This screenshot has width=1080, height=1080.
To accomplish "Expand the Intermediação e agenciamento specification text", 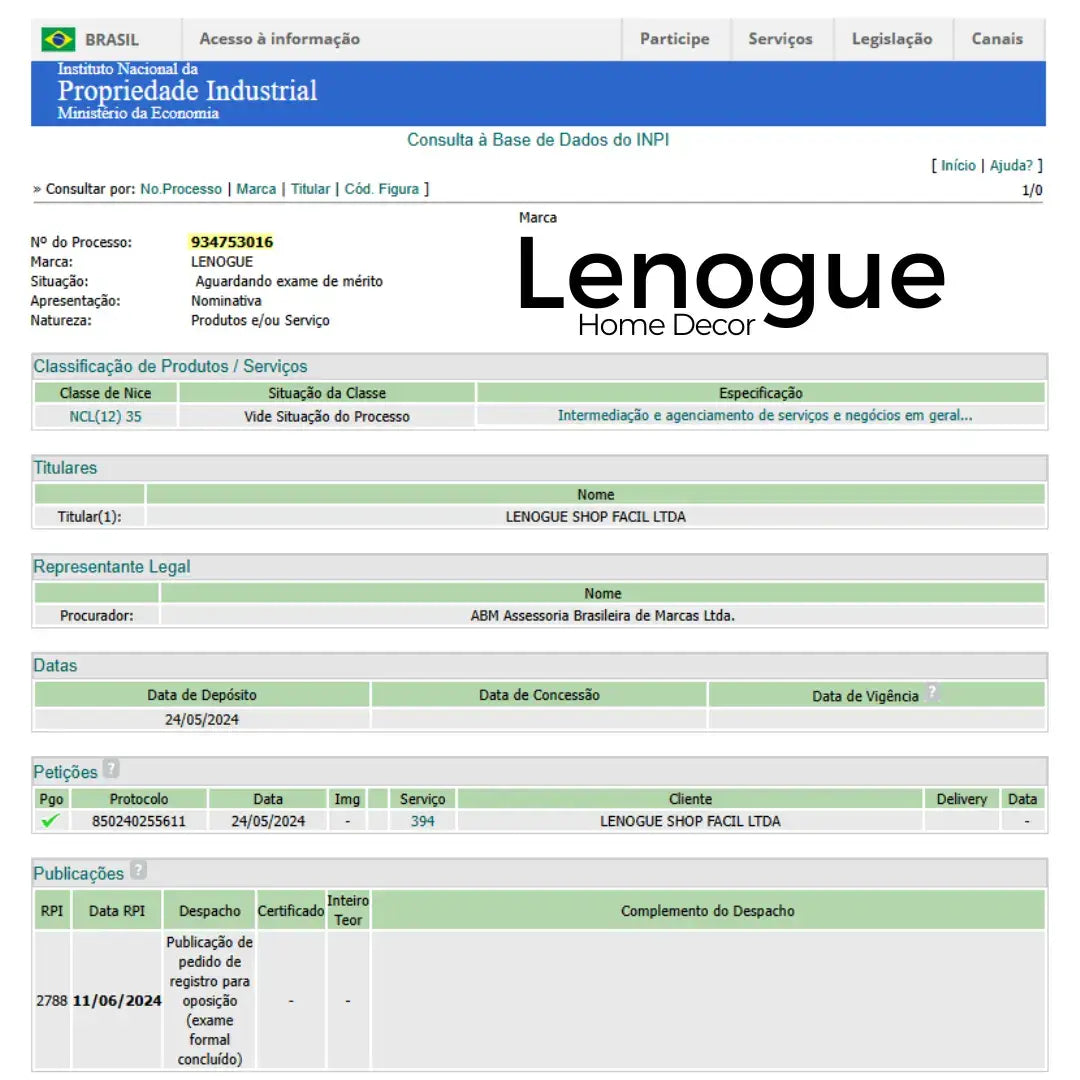I will click(x=764, y=416).
